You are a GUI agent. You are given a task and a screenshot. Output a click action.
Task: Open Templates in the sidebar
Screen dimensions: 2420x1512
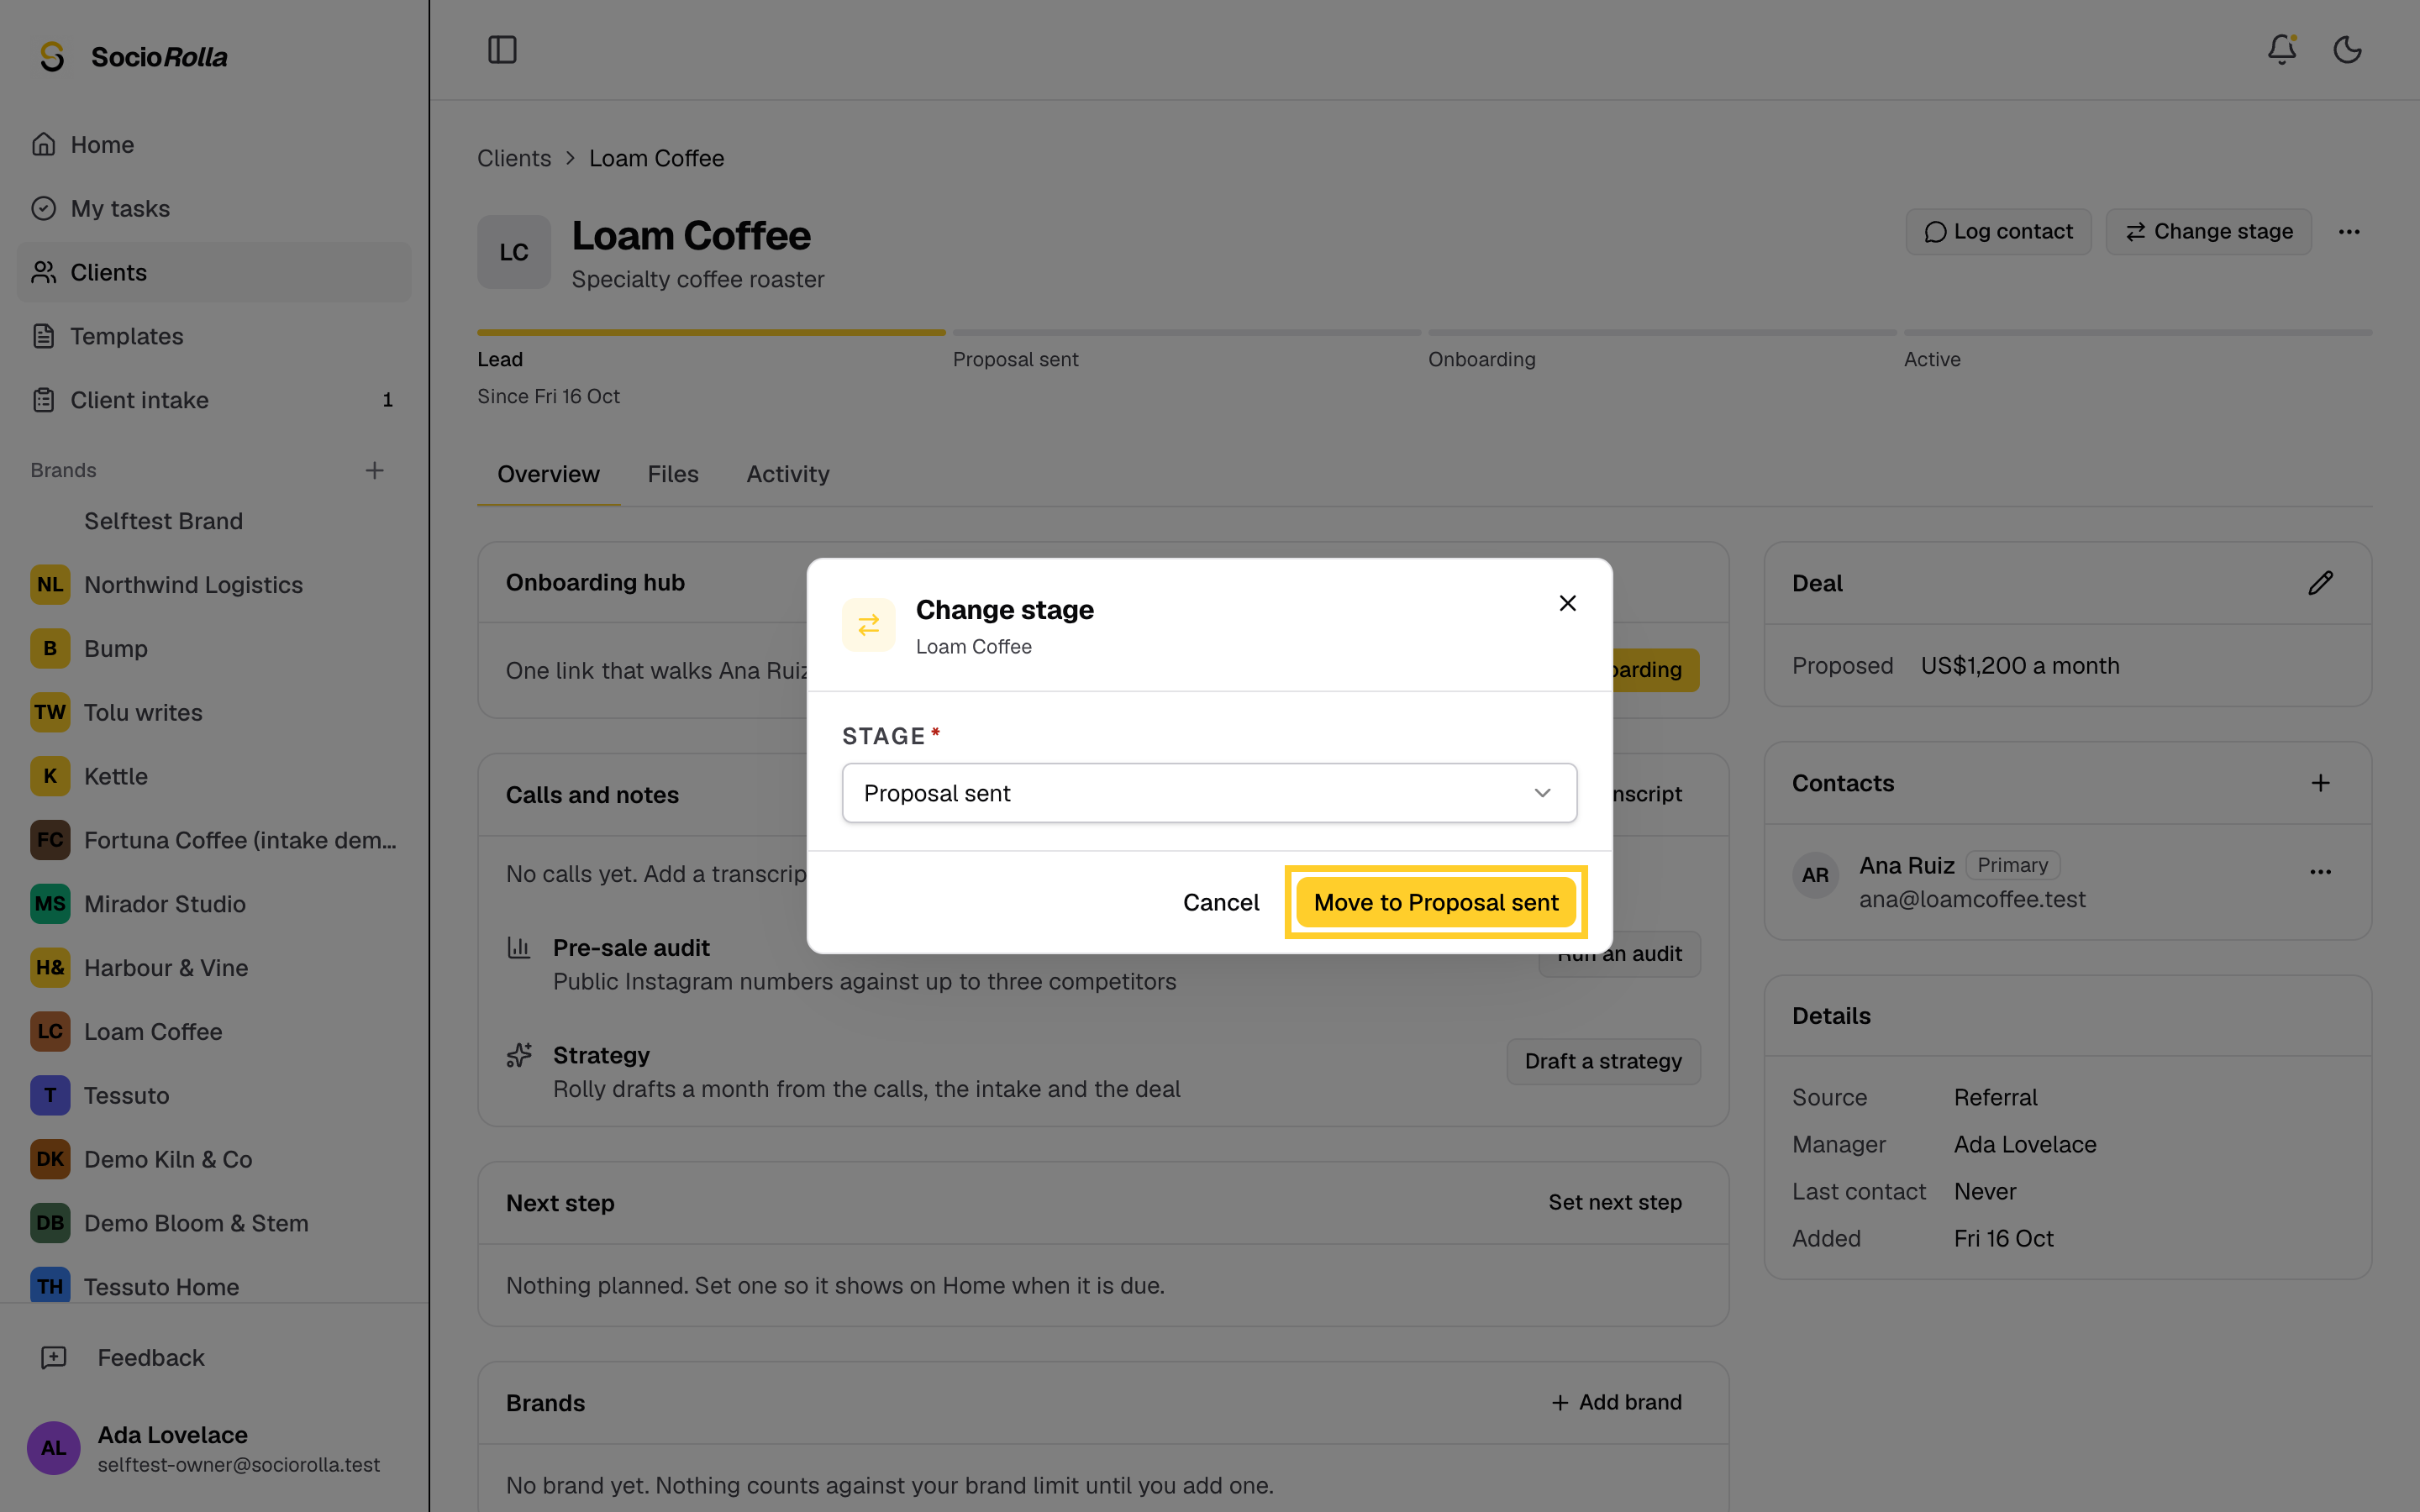[x=214, y=336]
